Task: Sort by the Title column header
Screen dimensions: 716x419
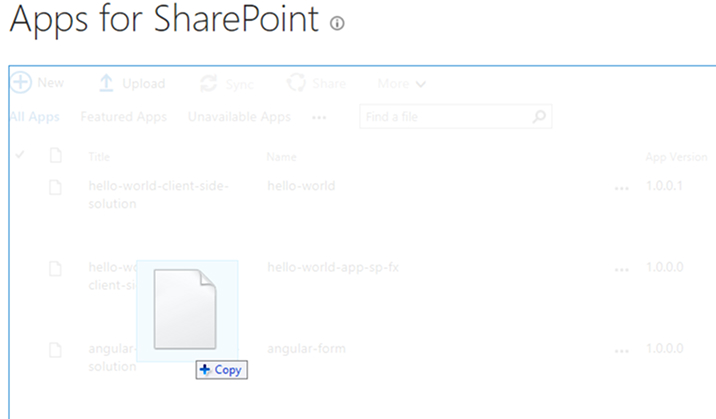Action: [99, 157]
